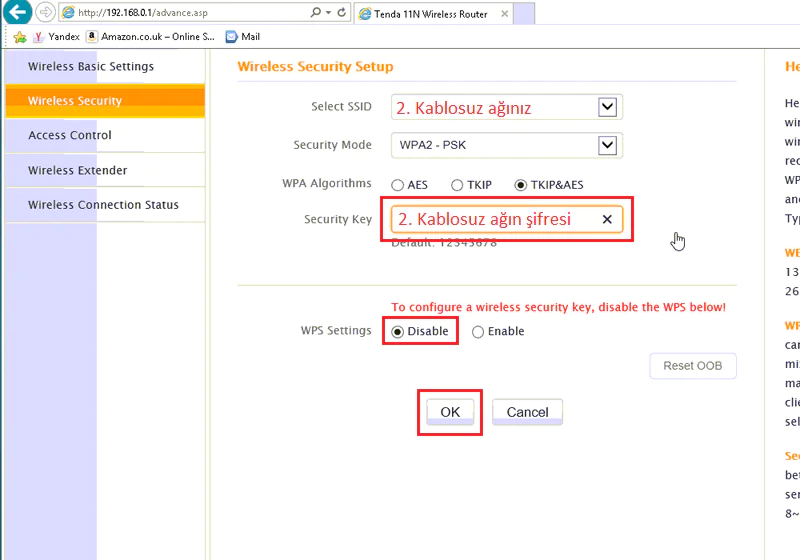
Task: Click OK to save settings
Action: pyautogui.click(x=450, y=412)
